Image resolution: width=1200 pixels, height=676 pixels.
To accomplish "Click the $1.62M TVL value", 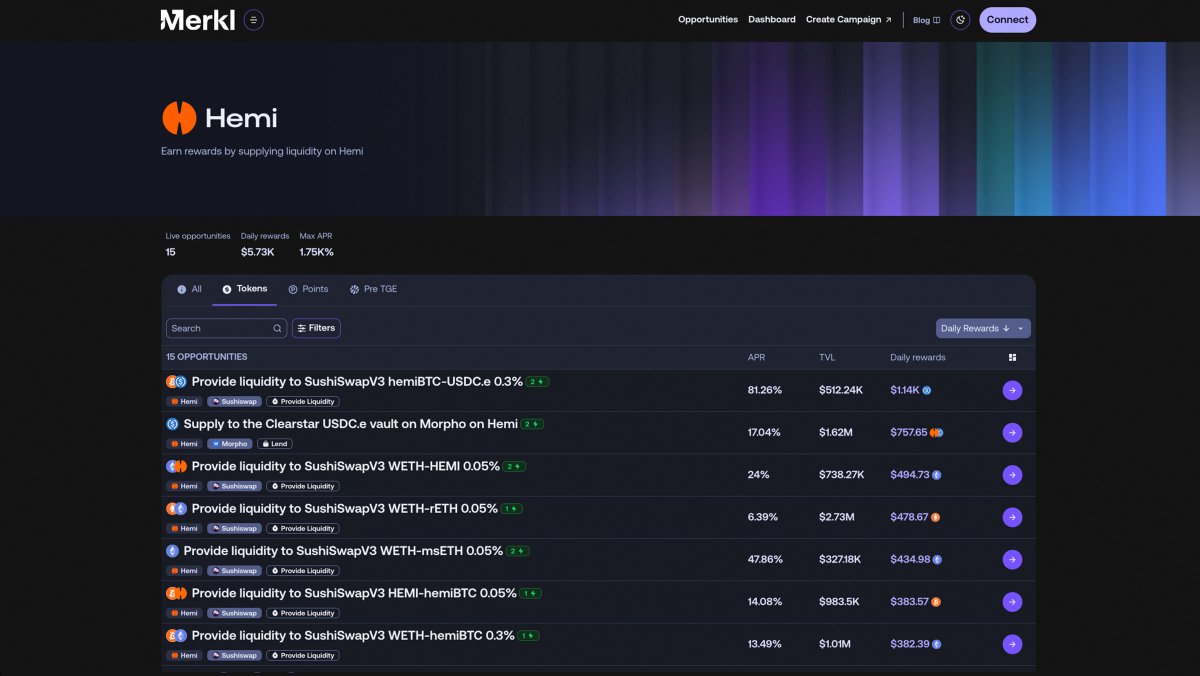I will coord(835,433).
